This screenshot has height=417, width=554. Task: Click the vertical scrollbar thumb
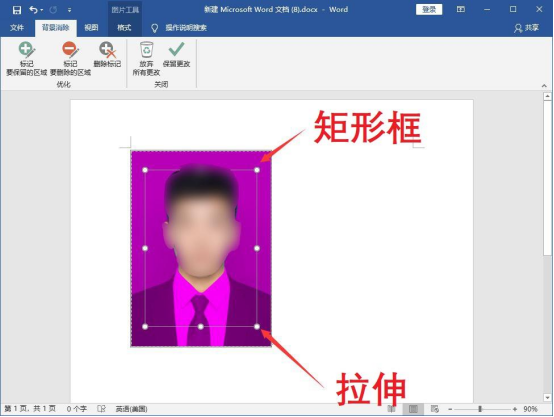click(547, 177)
